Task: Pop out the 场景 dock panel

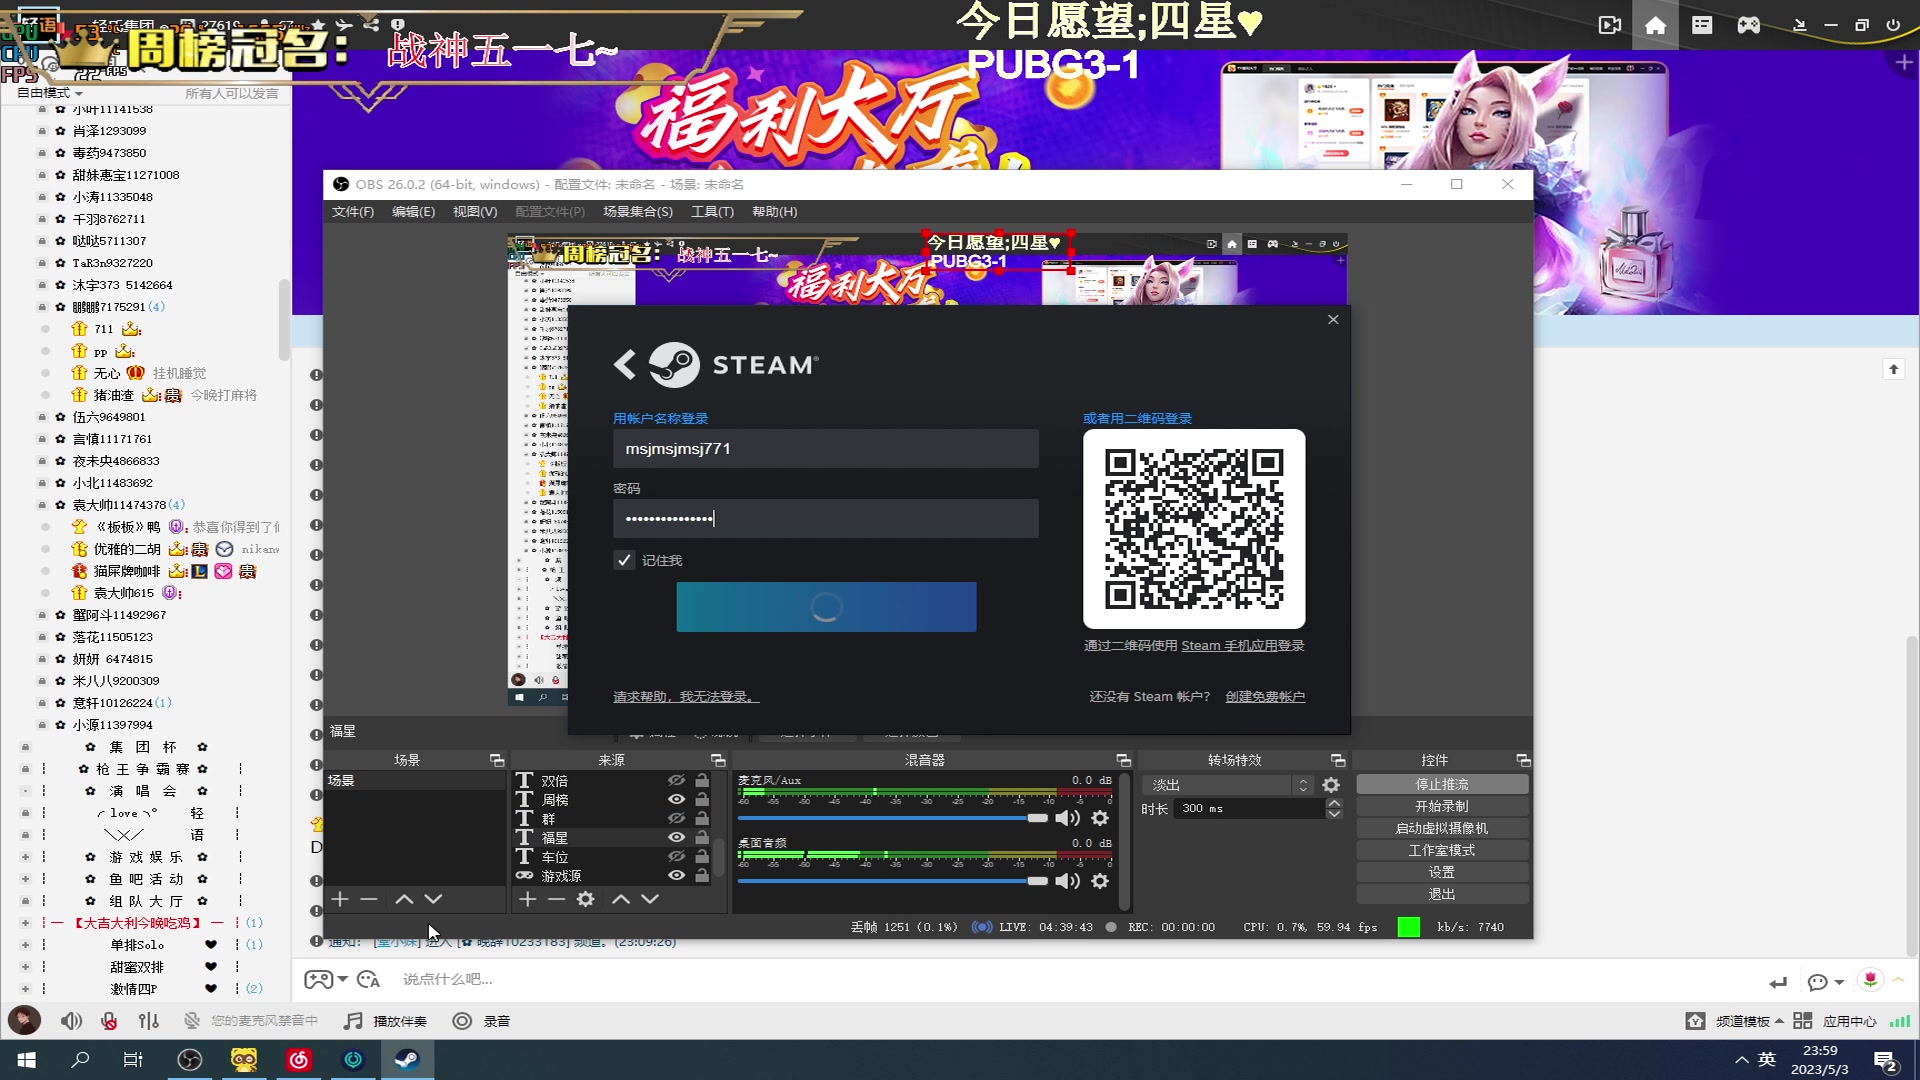Action: pyautogui.click(x=496, y=761)
